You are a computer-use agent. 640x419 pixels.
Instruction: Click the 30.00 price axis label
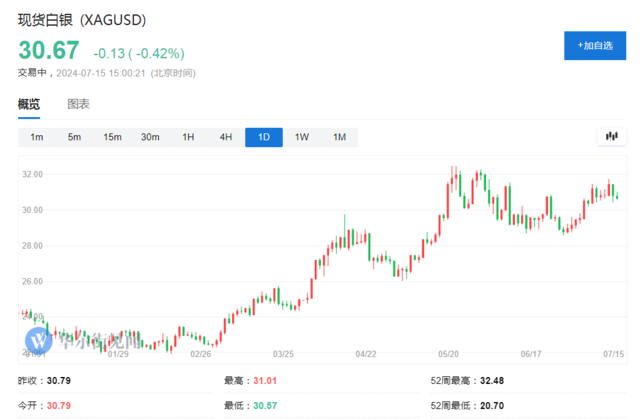32,210
